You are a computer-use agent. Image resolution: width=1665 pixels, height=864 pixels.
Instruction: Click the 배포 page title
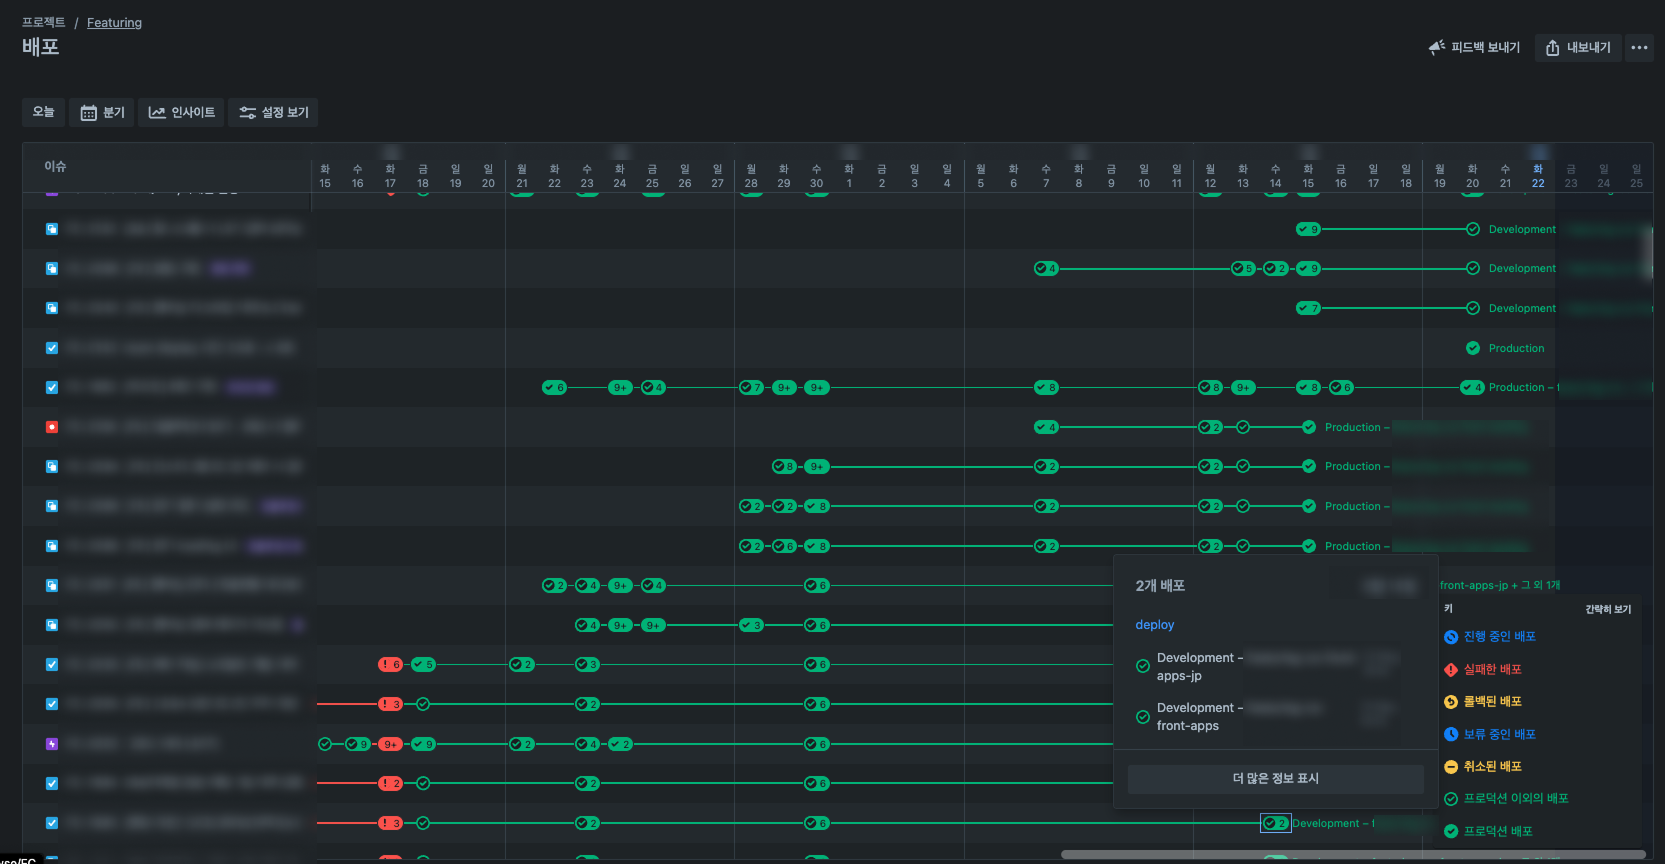pyautogui.click(x=41, y=47)
